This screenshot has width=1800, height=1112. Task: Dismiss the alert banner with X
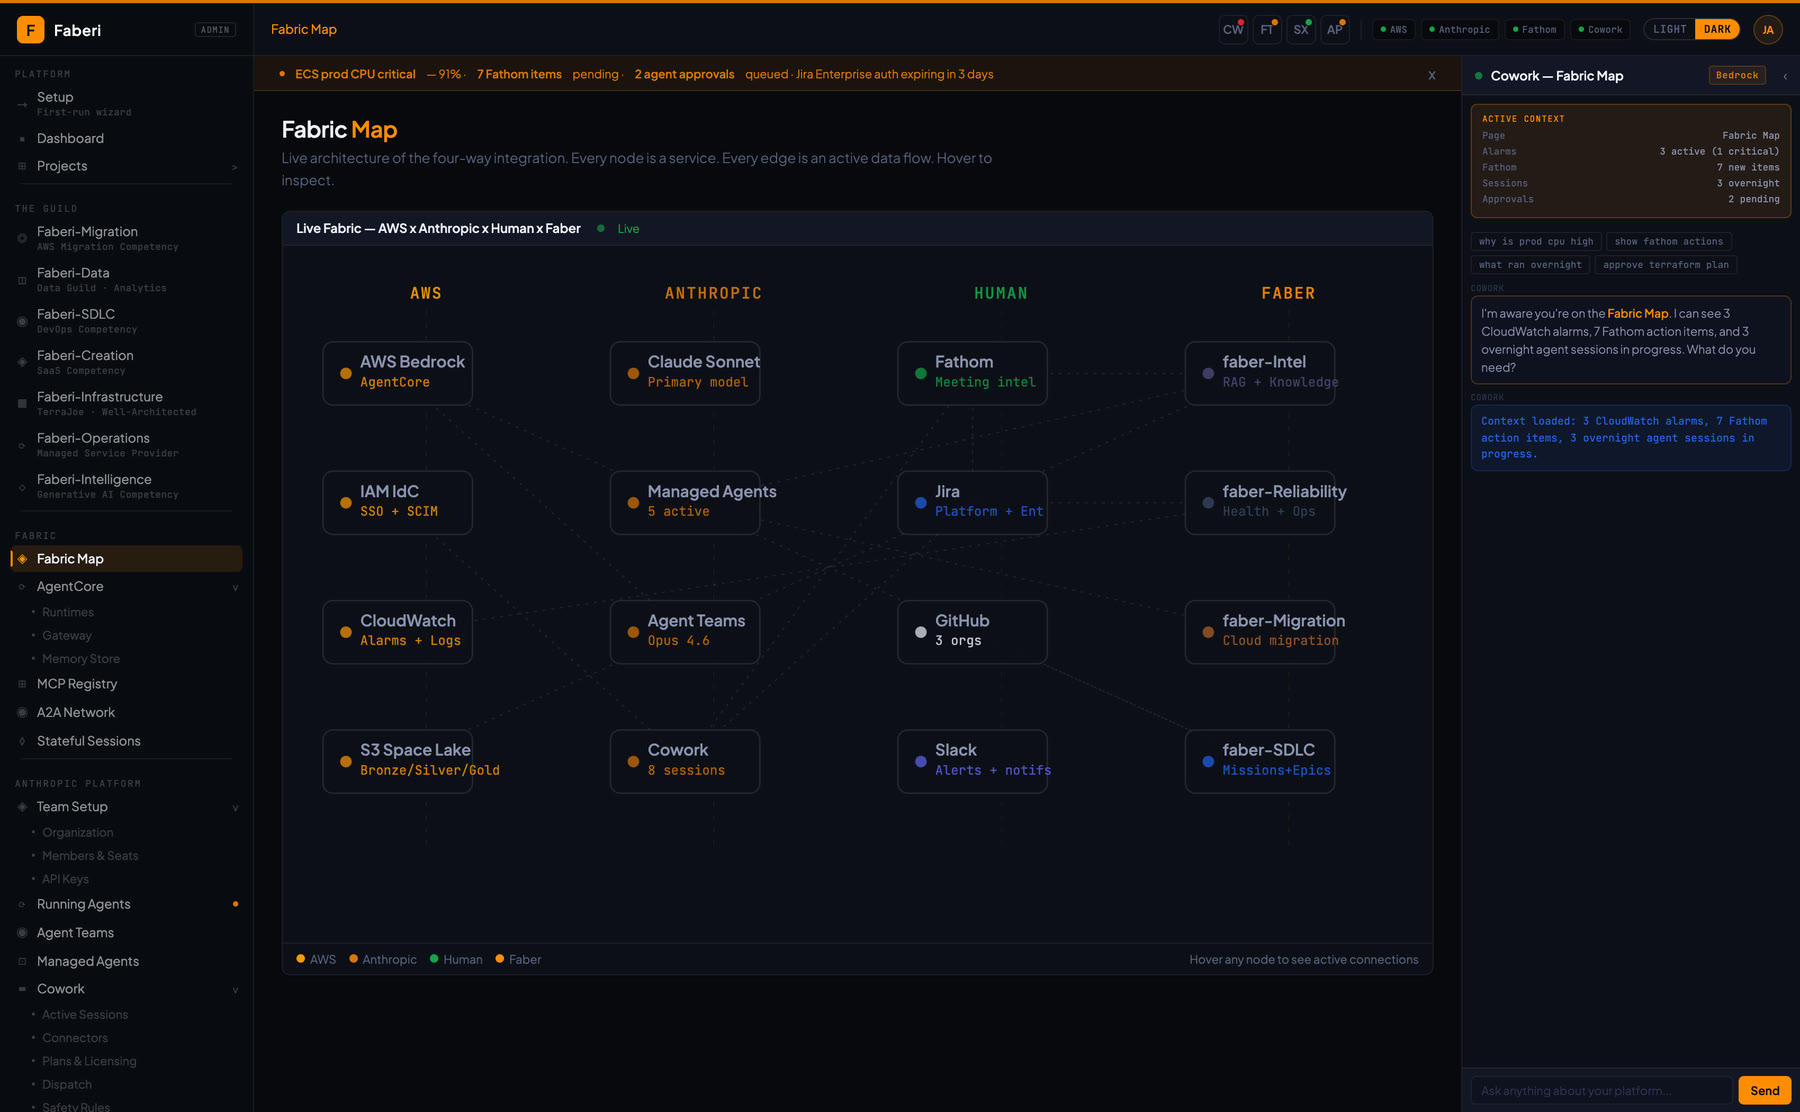(1432, 75)
